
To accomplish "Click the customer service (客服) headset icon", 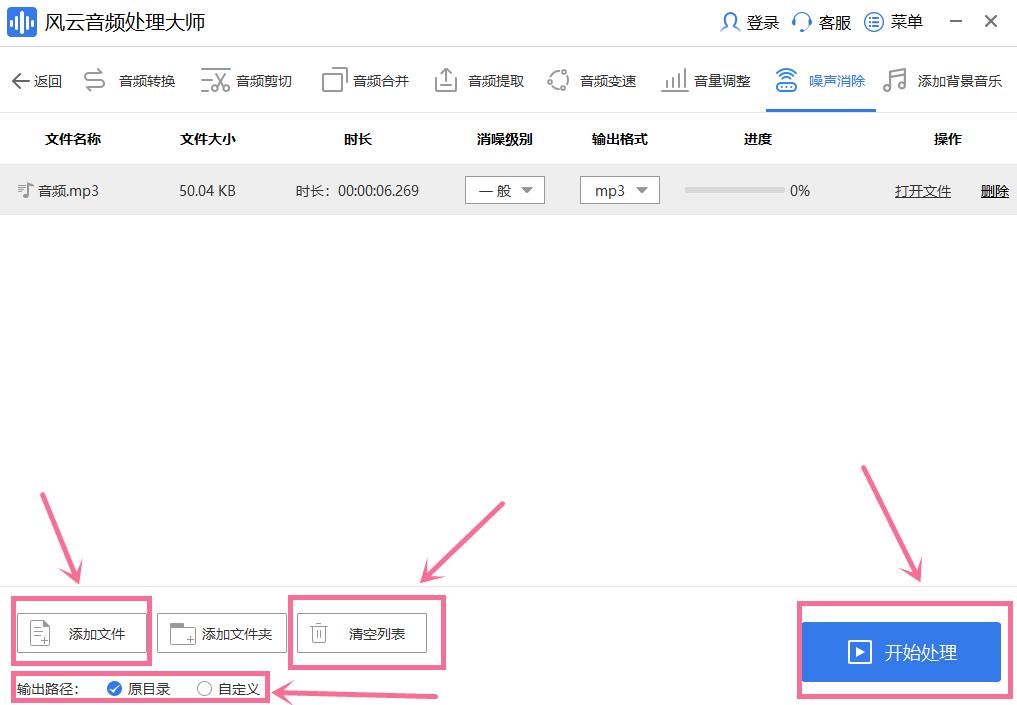I will (x=801, y=22).
